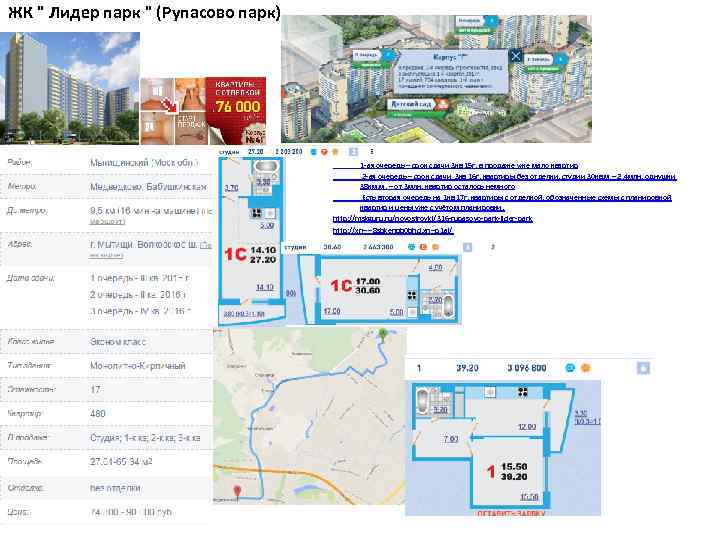
Task: Select the Детский сад label on site plan
Action: point(411,104)
